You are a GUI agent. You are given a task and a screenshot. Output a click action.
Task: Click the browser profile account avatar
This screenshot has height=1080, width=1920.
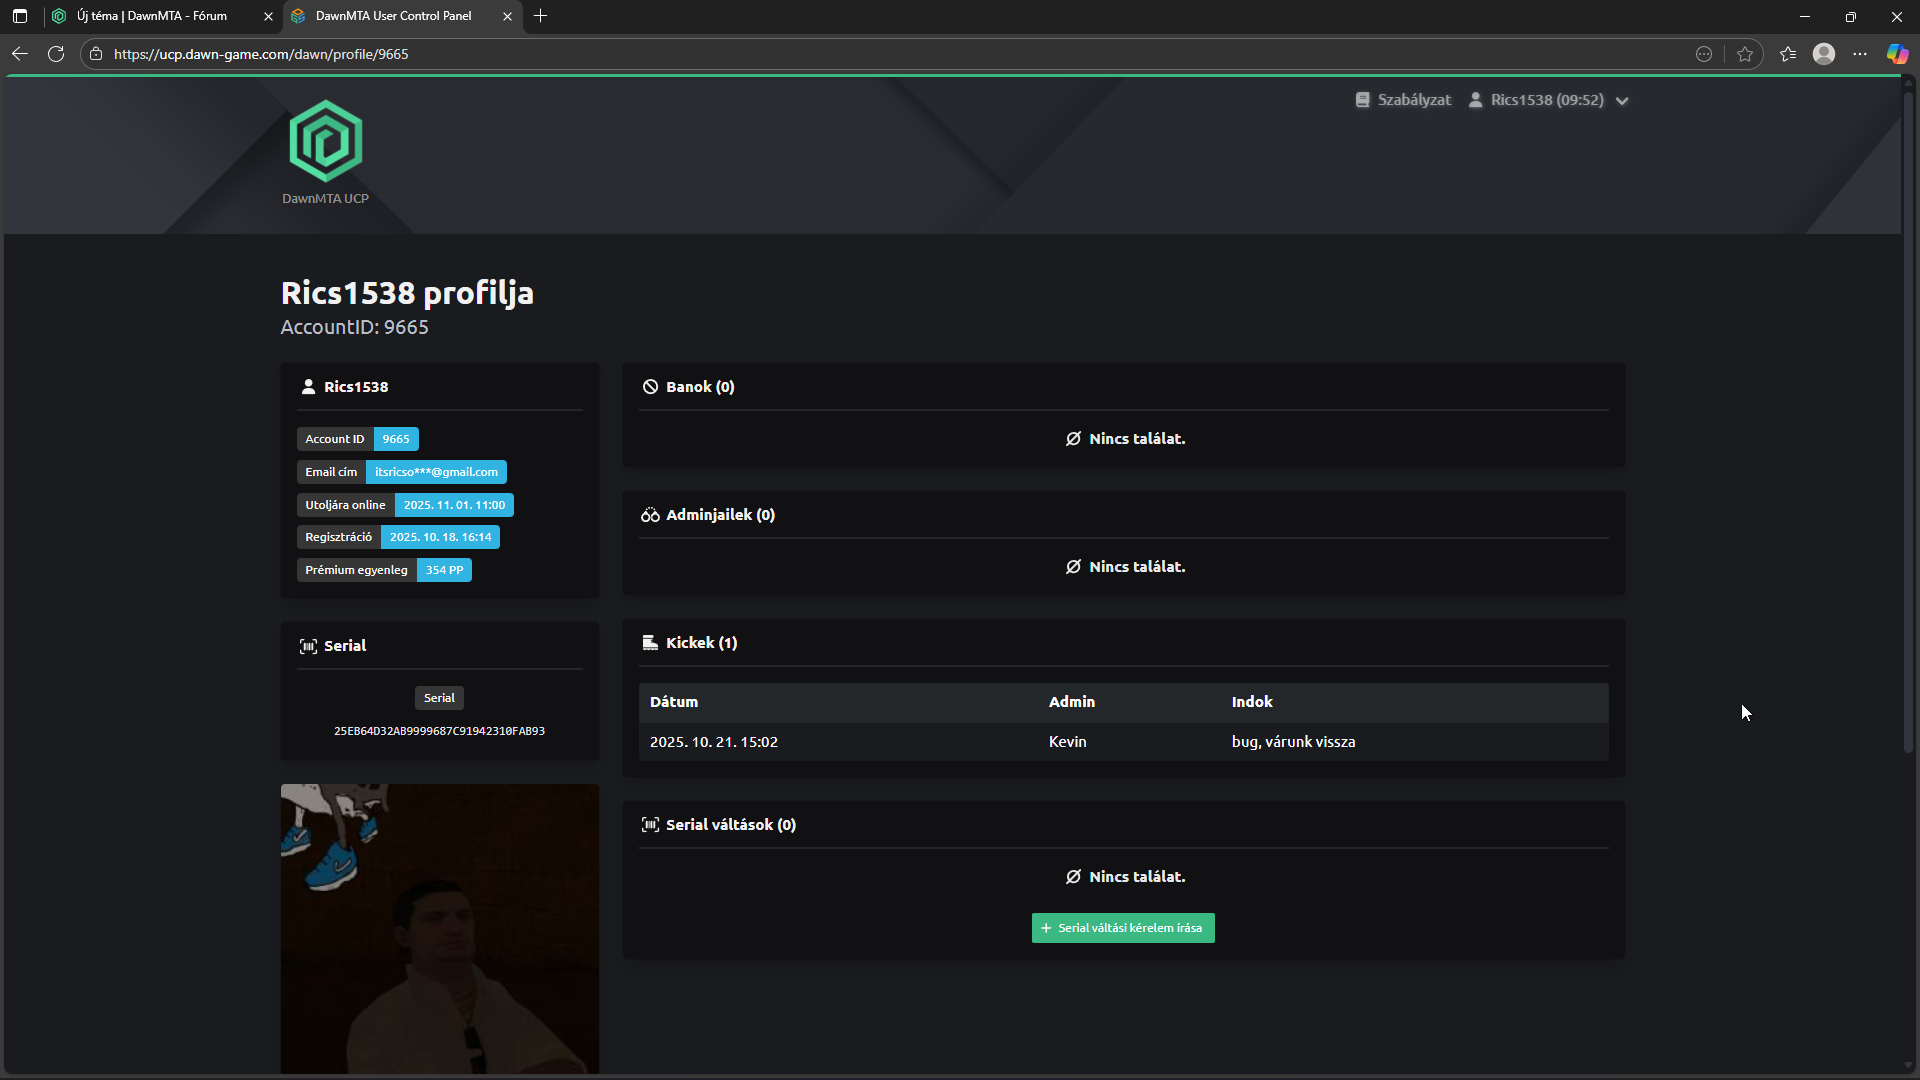[x=1824, y=53]
